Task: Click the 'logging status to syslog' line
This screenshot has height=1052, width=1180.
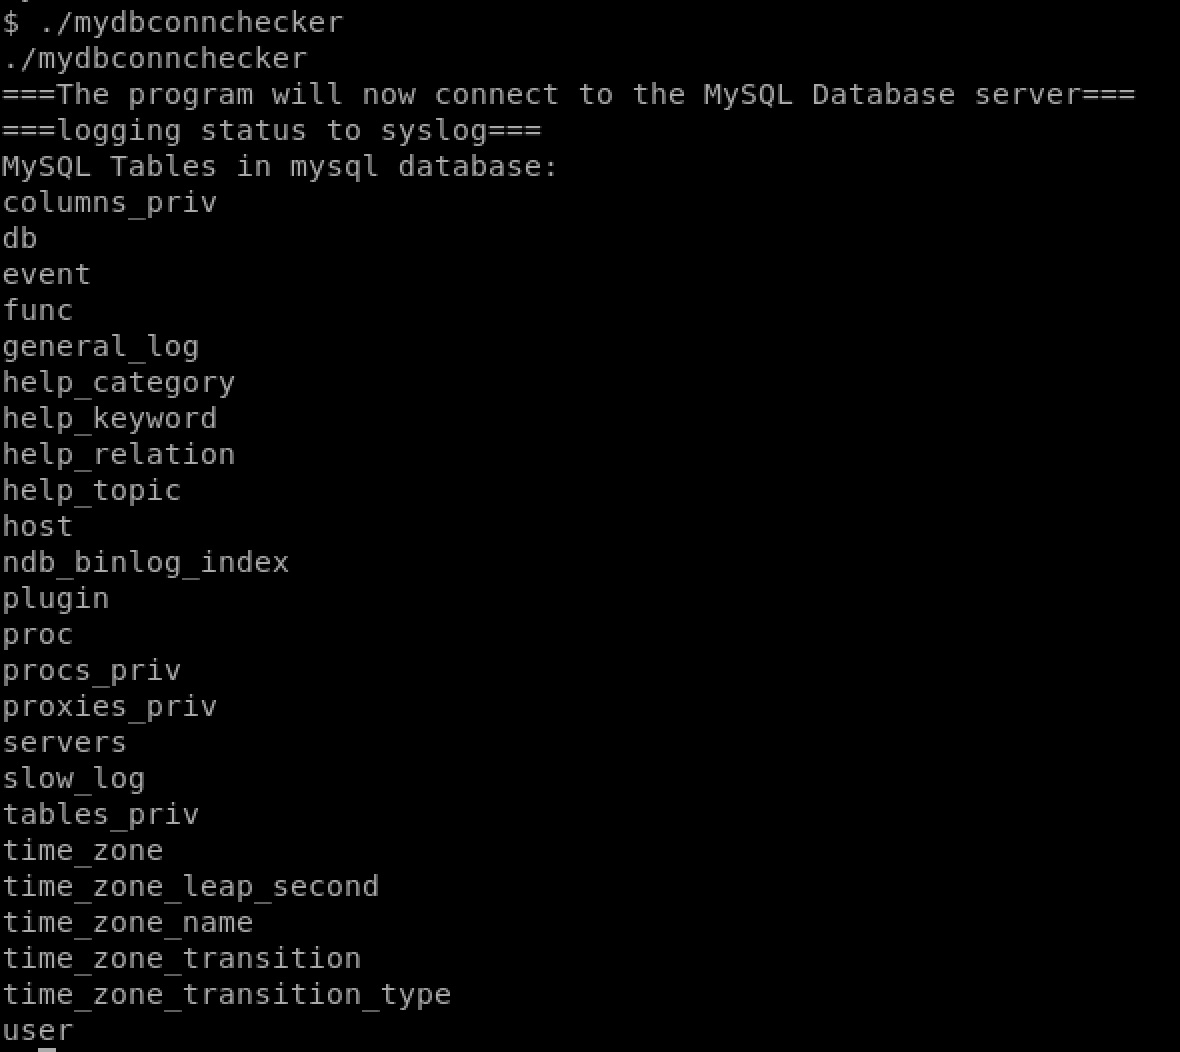Action: coord(272,131)
